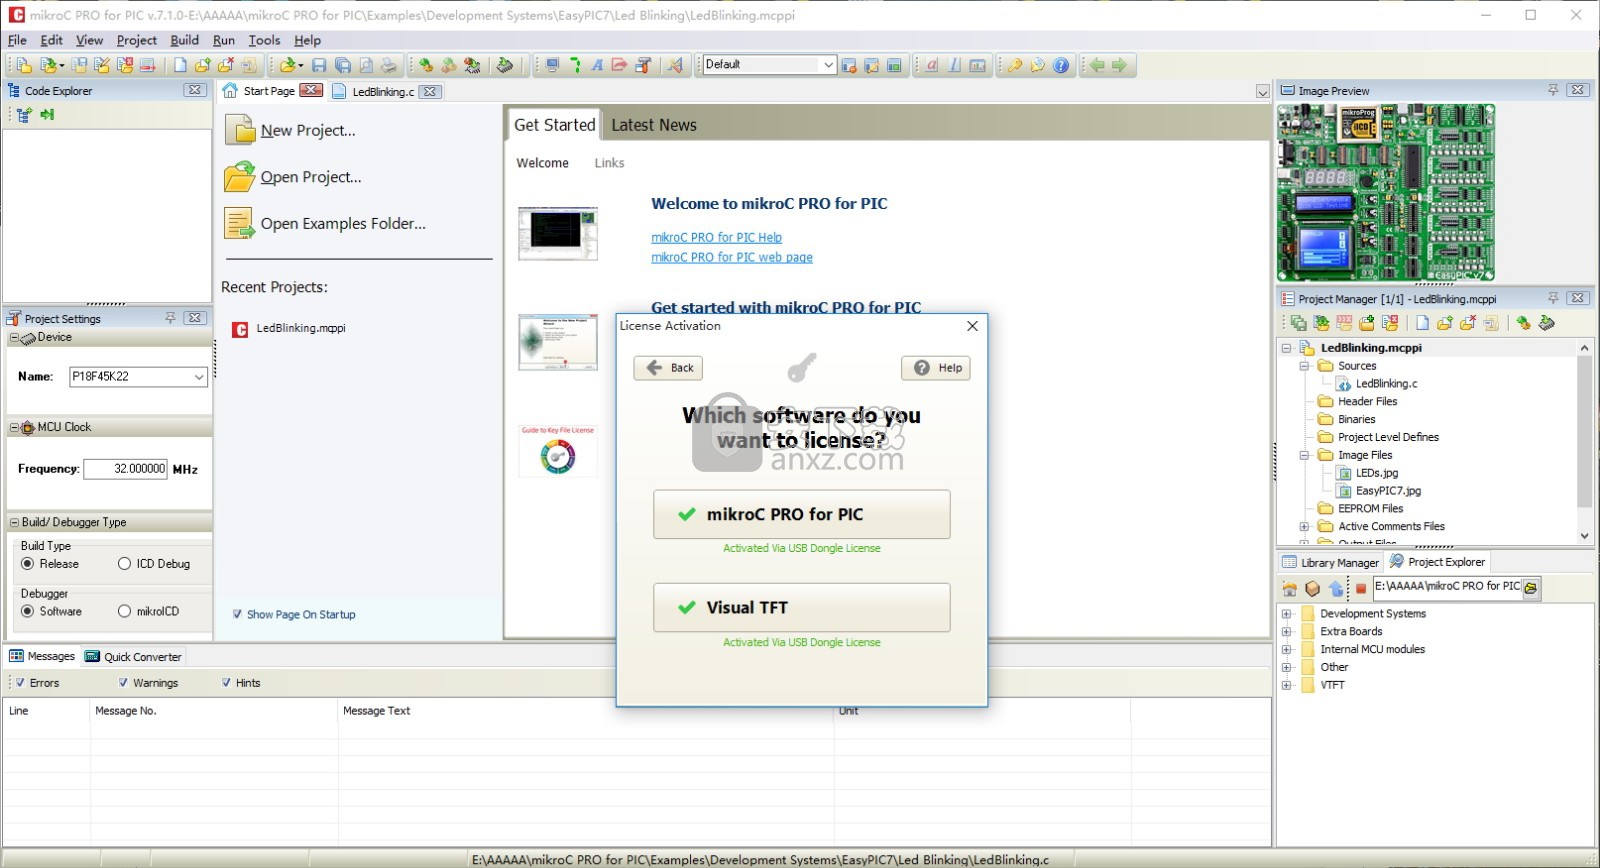This screenshot has width=1600, height=868.
Task: Click the blue letter A font icon
Action: (x=597, y=66)
